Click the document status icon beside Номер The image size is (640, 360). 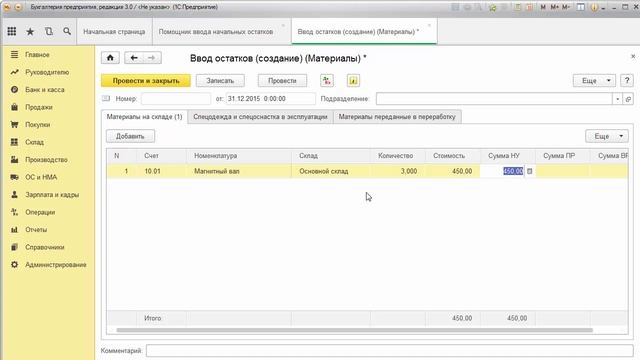(106, 98)
